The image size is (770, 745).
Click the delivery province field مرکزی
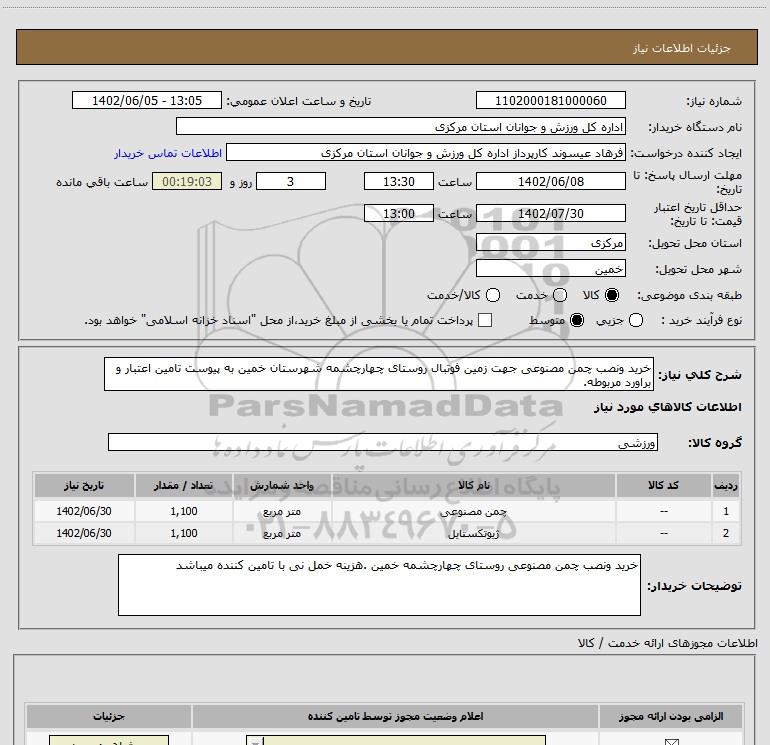[550, 242]
